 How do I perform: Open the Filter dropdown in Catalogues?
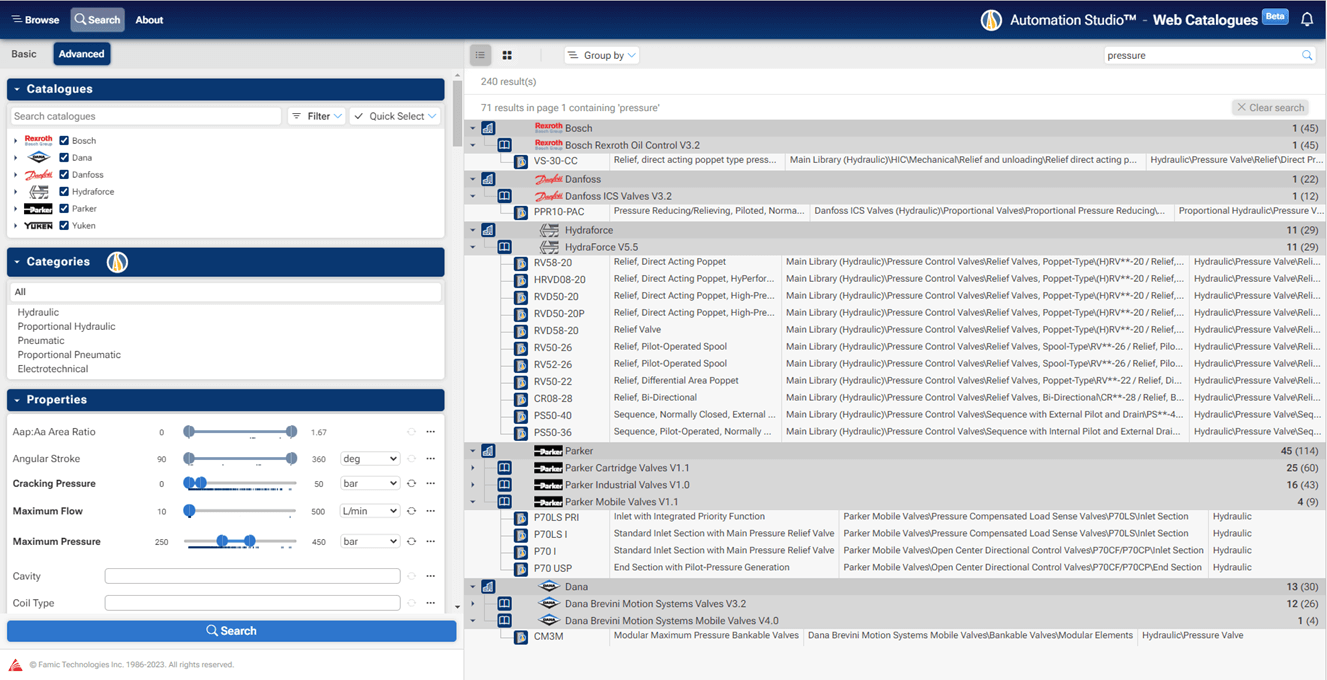pos(316,116)
